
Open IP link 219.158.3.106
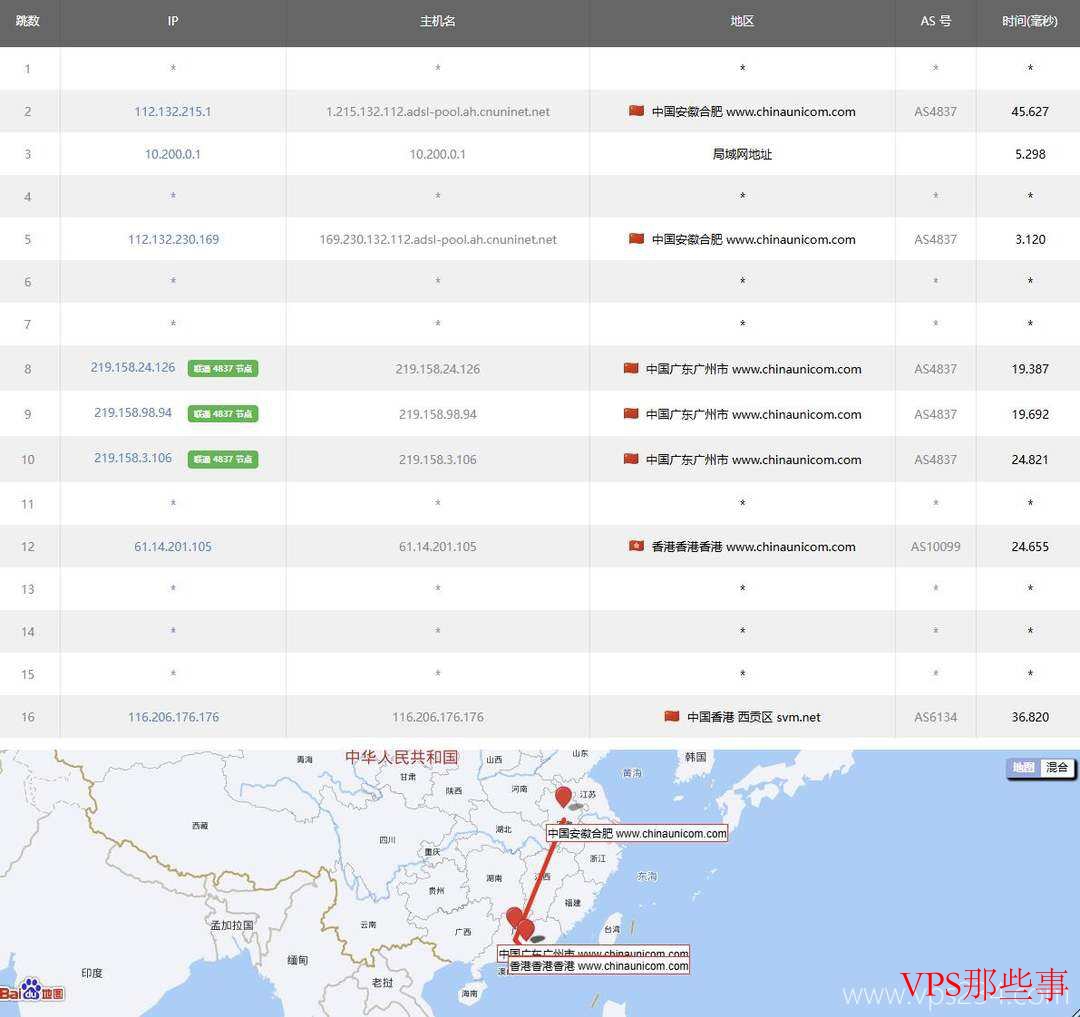click(133, 459)
